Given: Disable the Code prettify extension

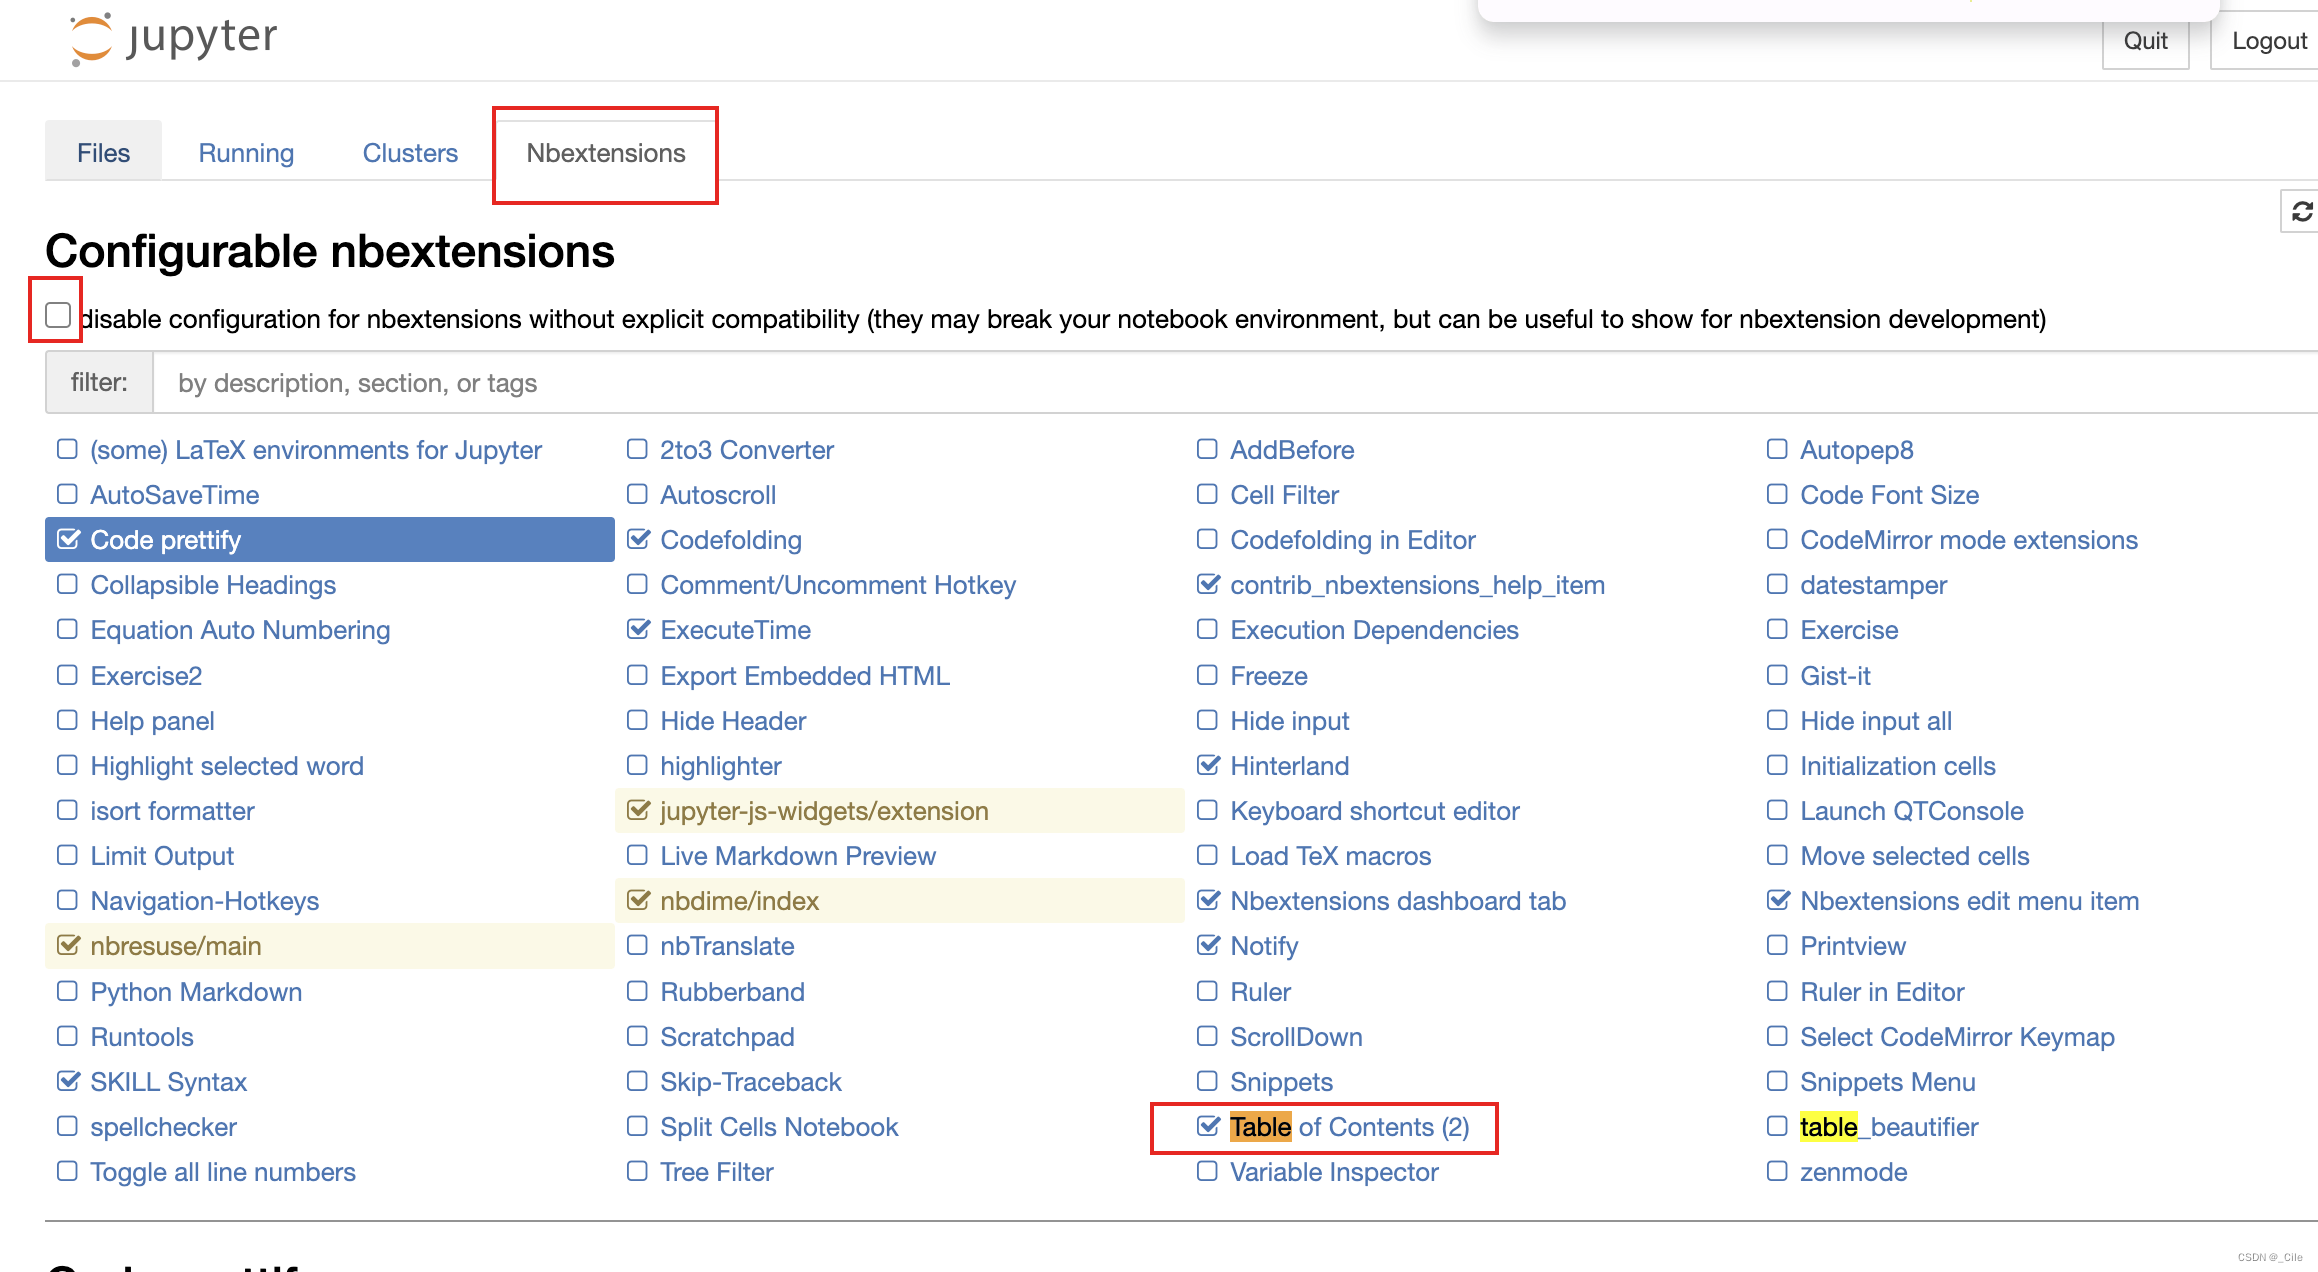Looking at the screenshot, I should [x=68, y=539].
